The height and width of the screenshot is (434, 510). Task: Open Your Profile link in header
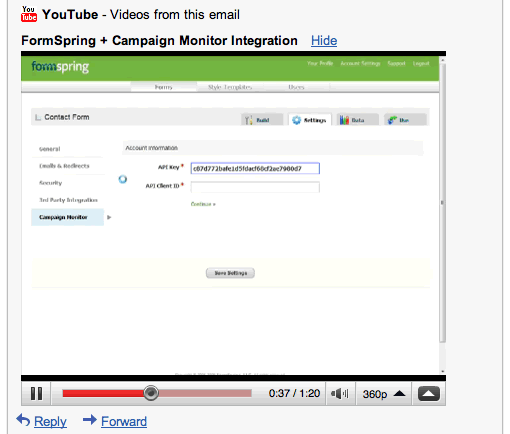point(320,63)
